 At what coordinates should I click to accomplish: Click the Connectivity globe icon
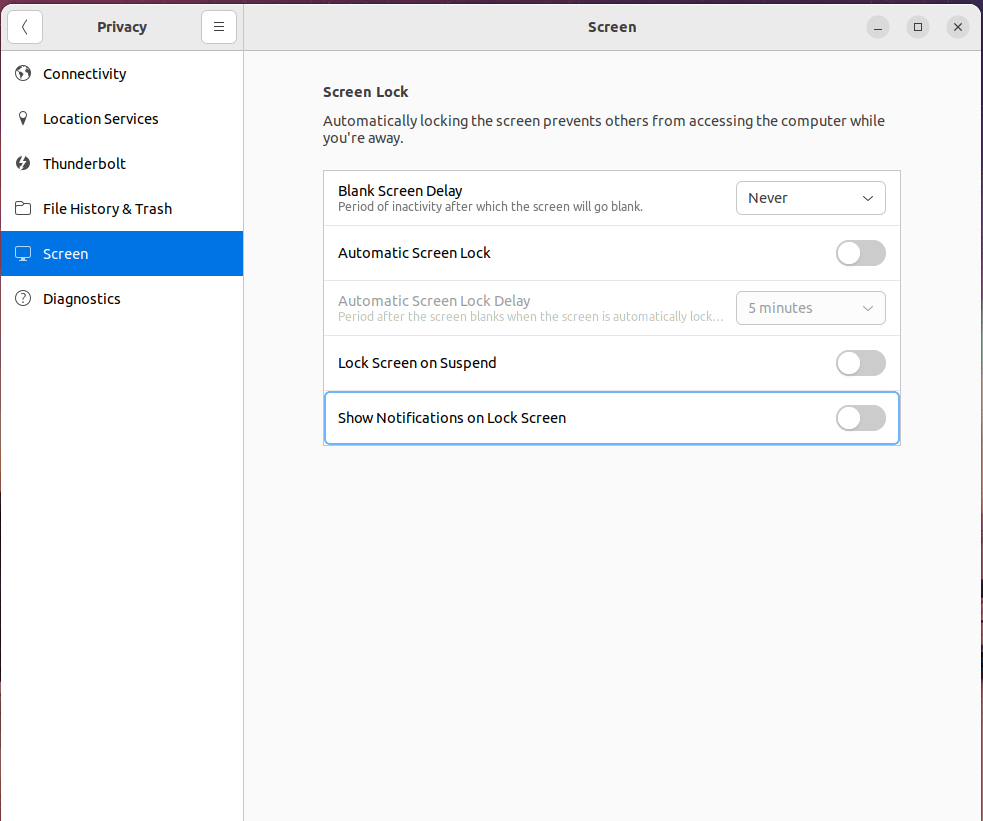(23, 74)
